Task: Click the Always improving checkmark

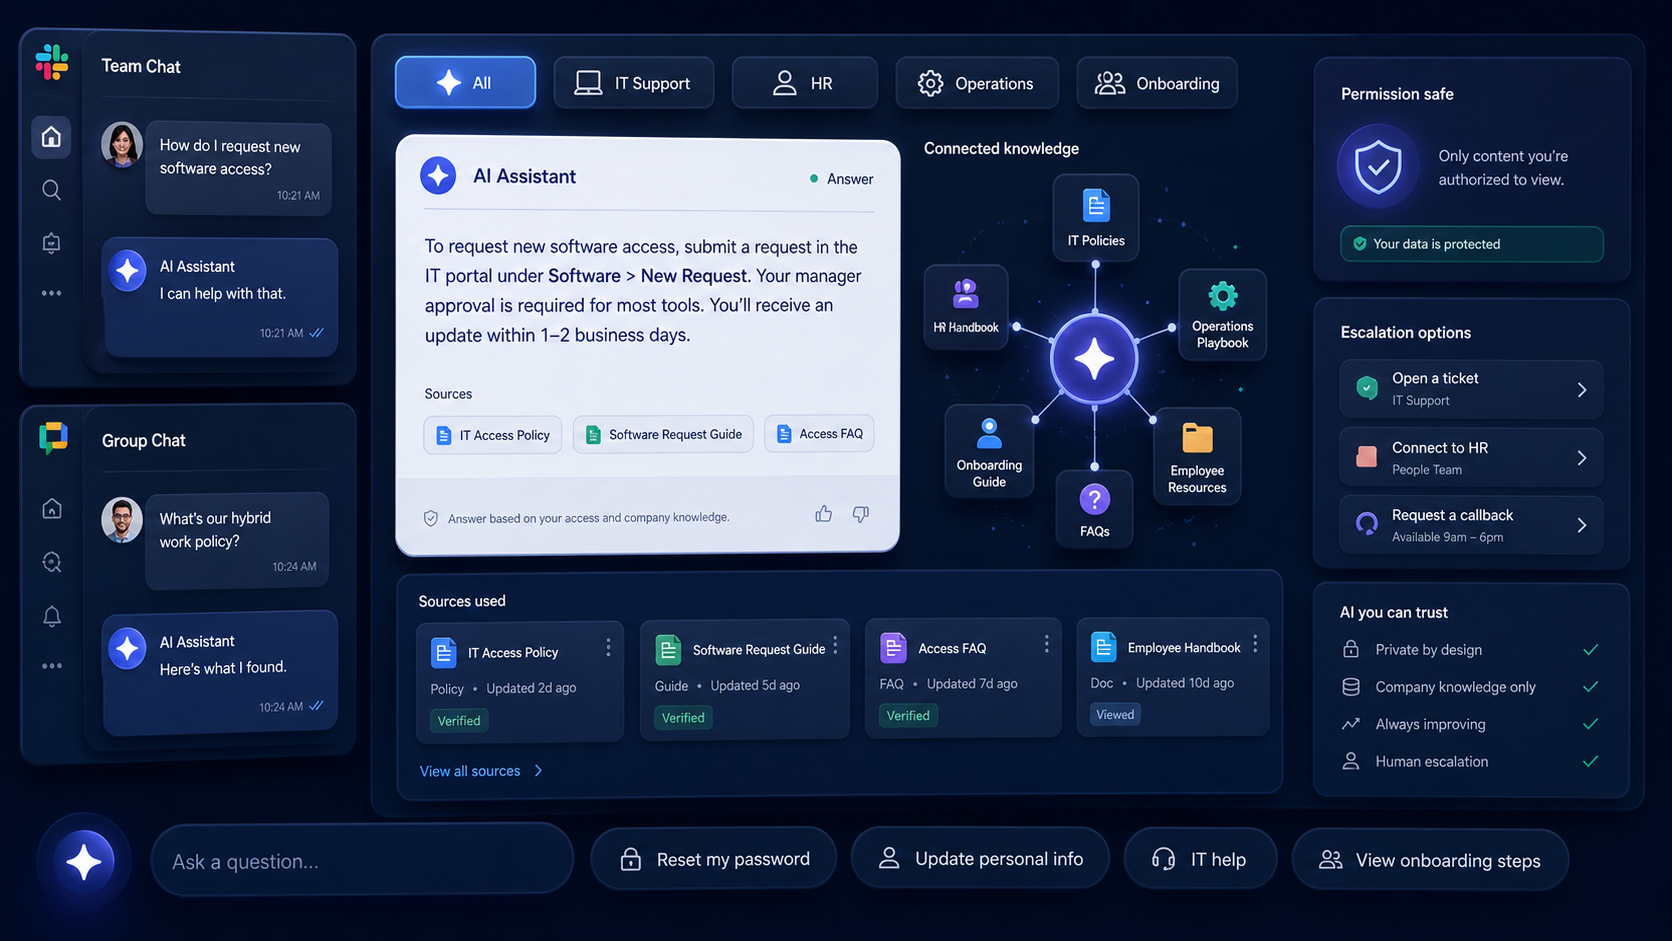Action: point(1590,724)
